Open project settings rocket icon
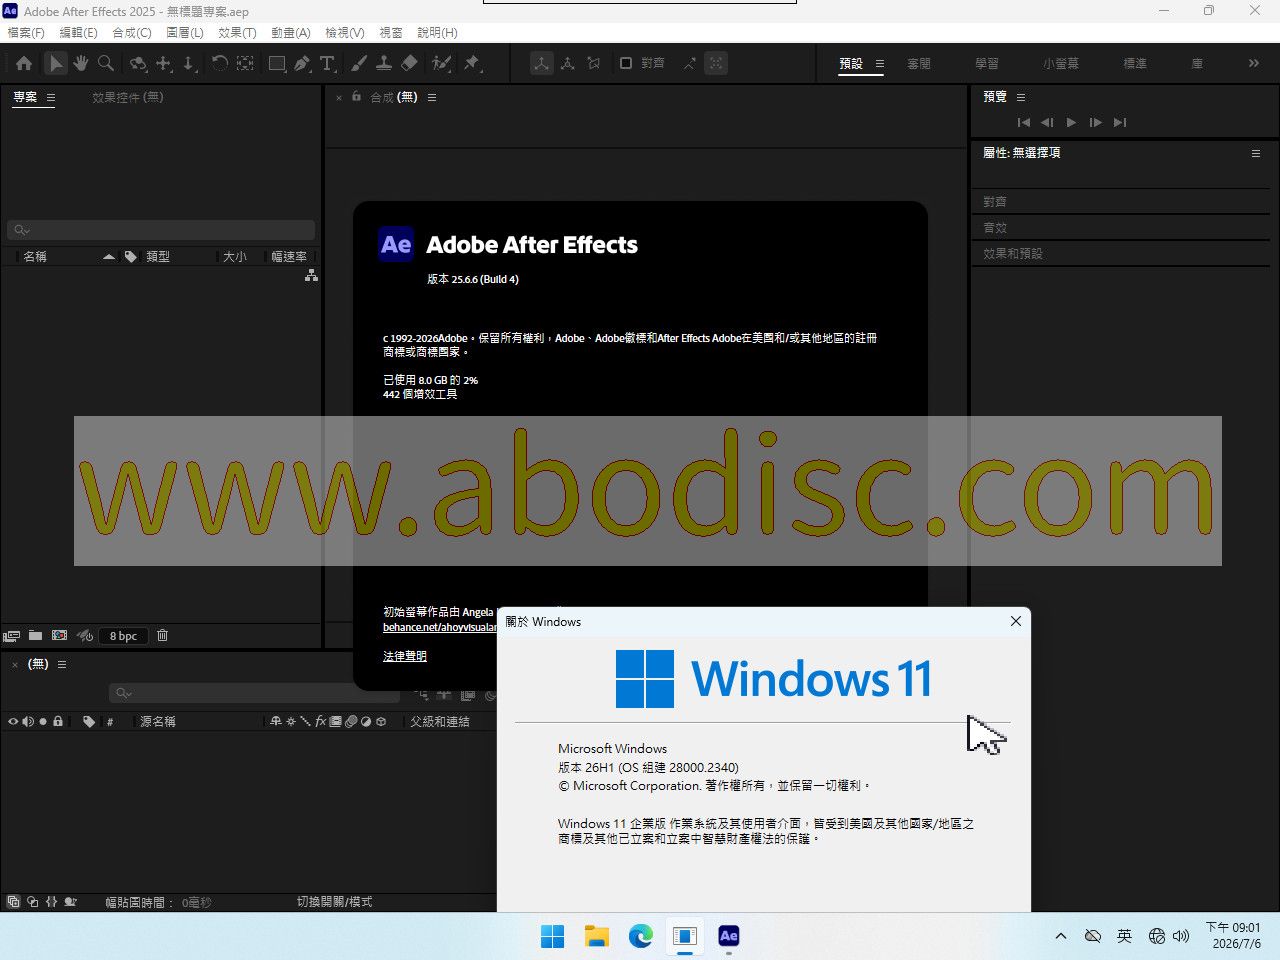 (85, 635)
